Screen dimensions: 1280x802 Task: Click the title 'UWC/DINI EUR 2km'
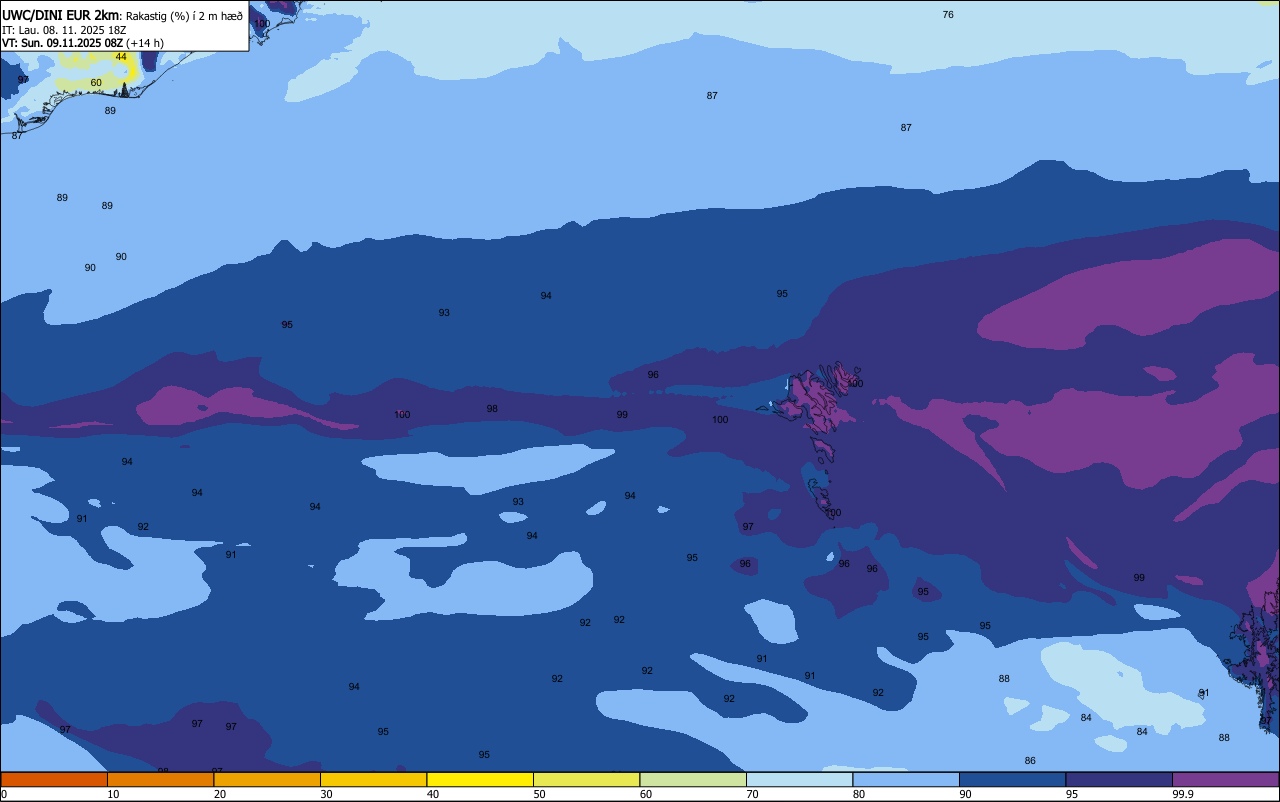pyautogui.click(x=60, y=15)
